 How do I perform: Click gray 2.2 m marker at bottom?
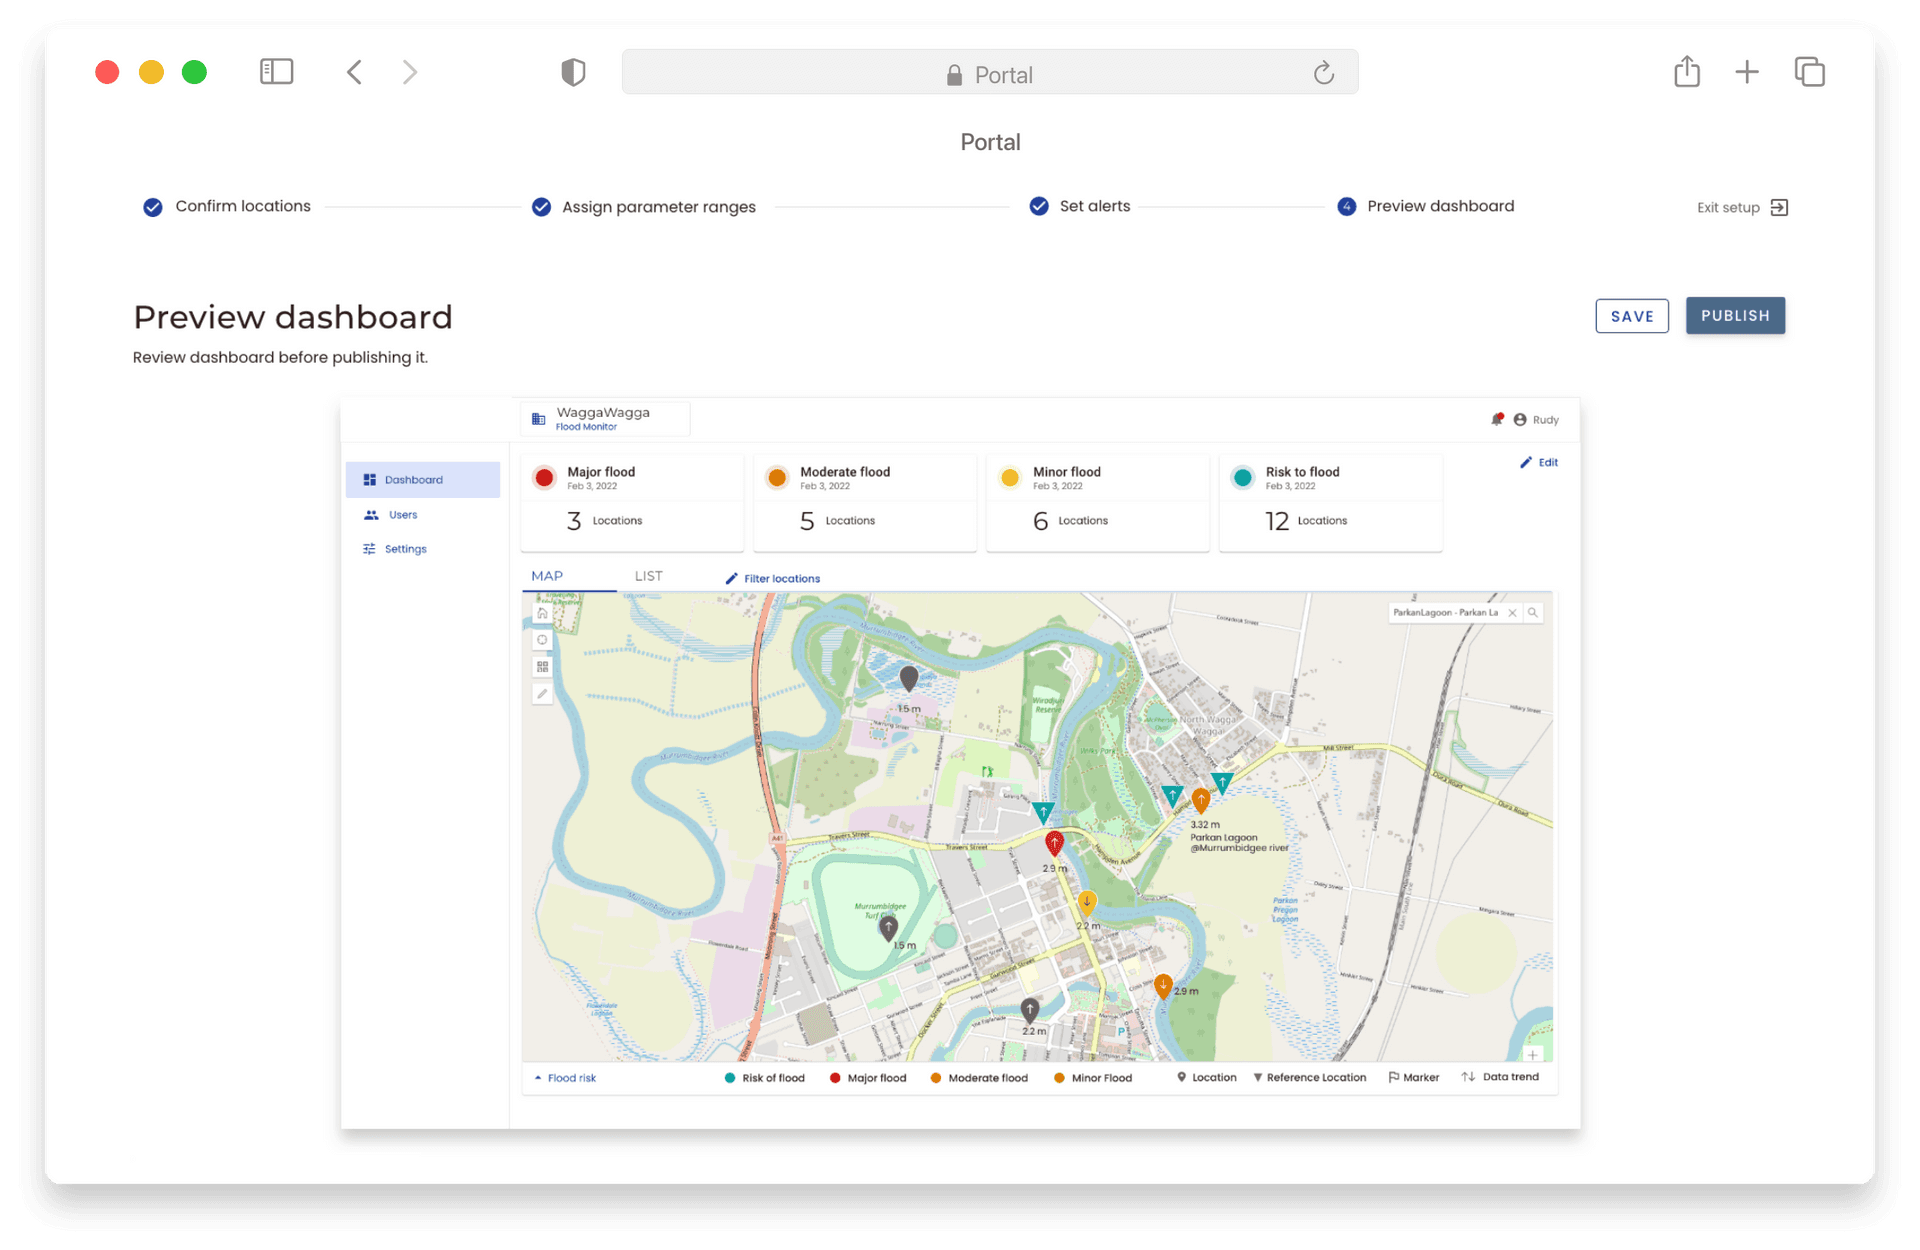pos(1029,1009)
